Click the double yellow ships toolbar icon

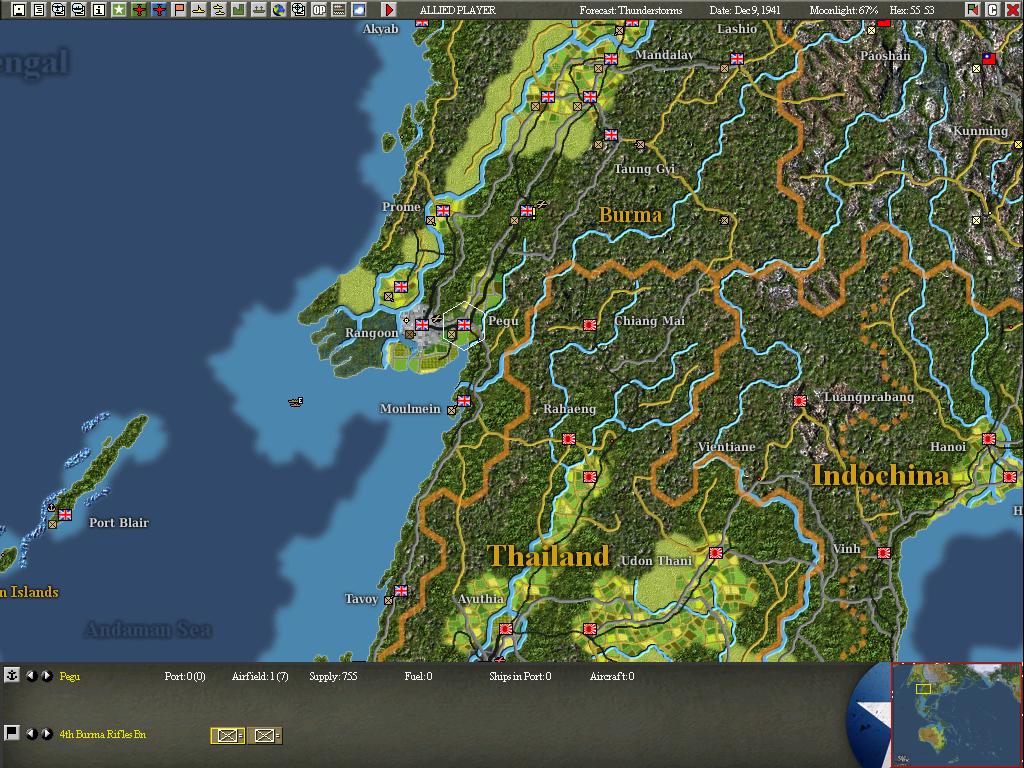click(x=219, y=10)
